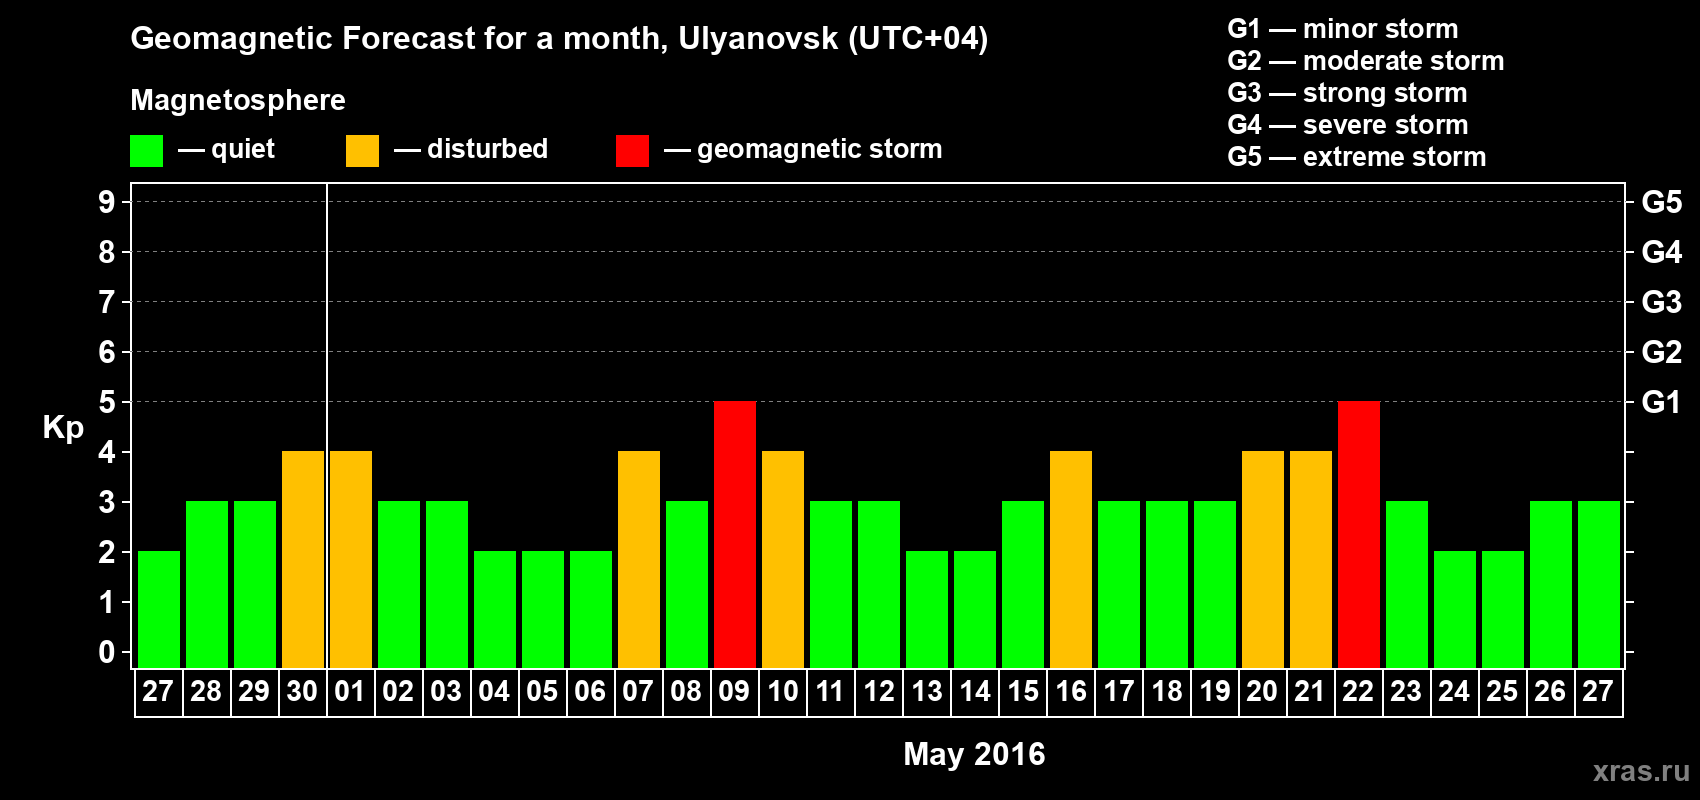The width and height of the screenshot is (1700, 800).
Task: Click the '— quiet' legend label
Action: pyautogui.click(x=226, y=149)
